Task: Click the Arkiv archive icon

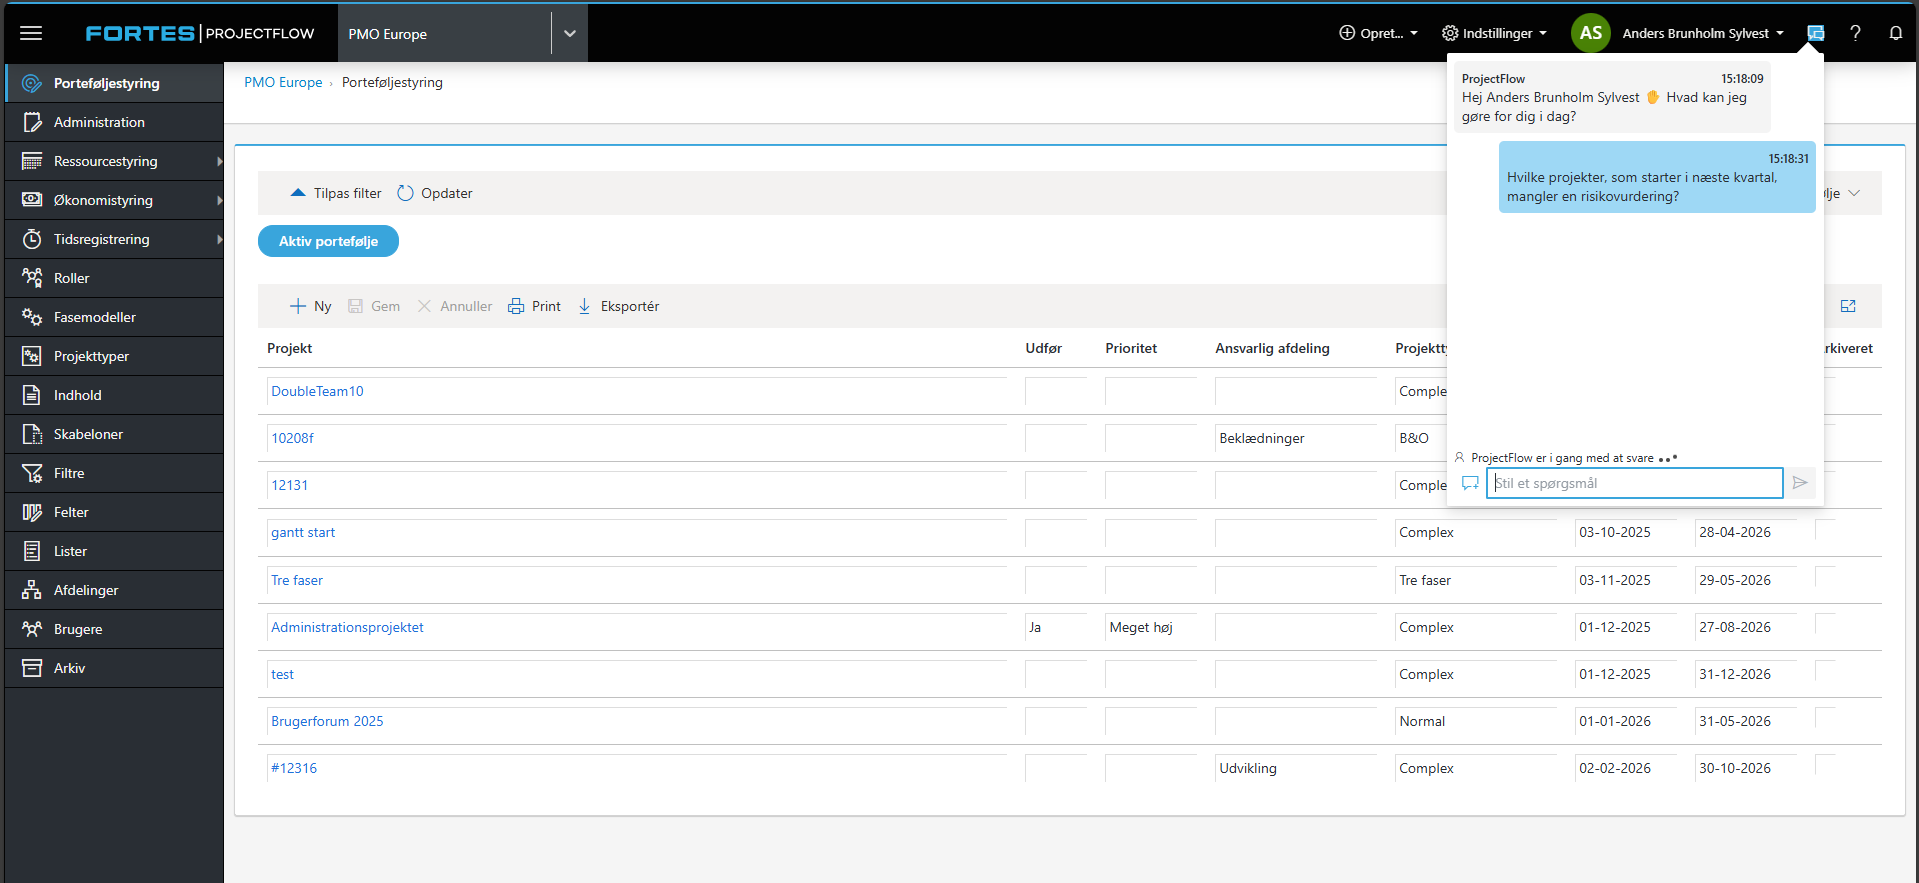Action: [32, 668]
